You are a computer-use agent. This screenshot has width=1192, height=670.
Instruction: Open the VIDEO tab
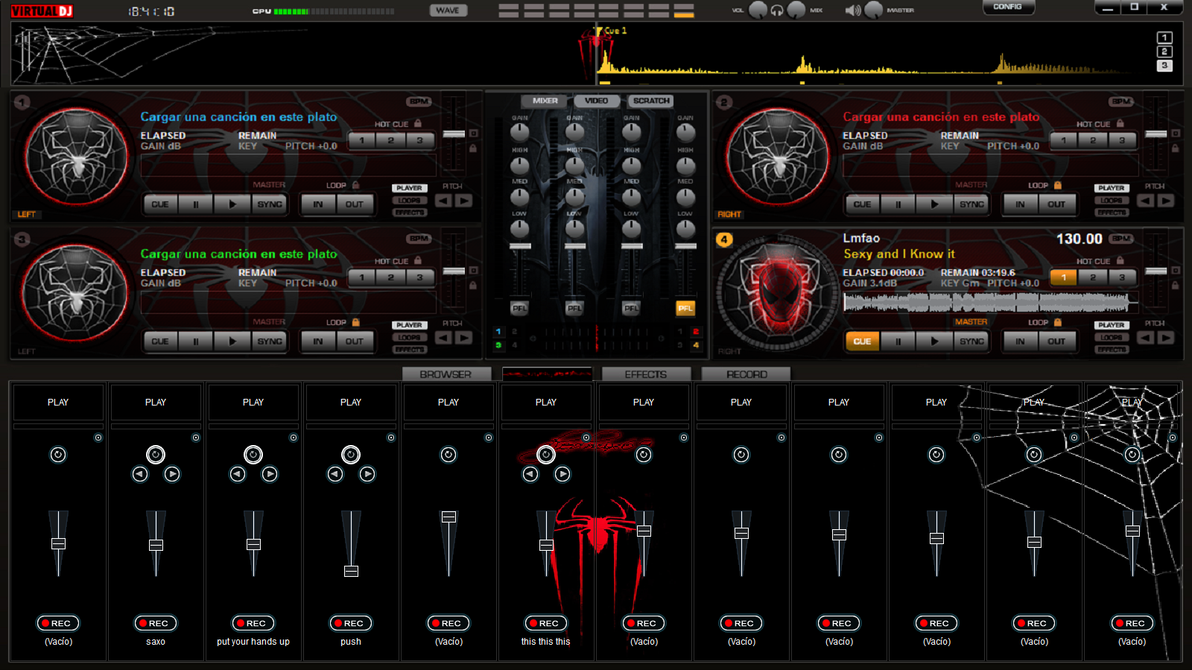click(x=596, y=100)
